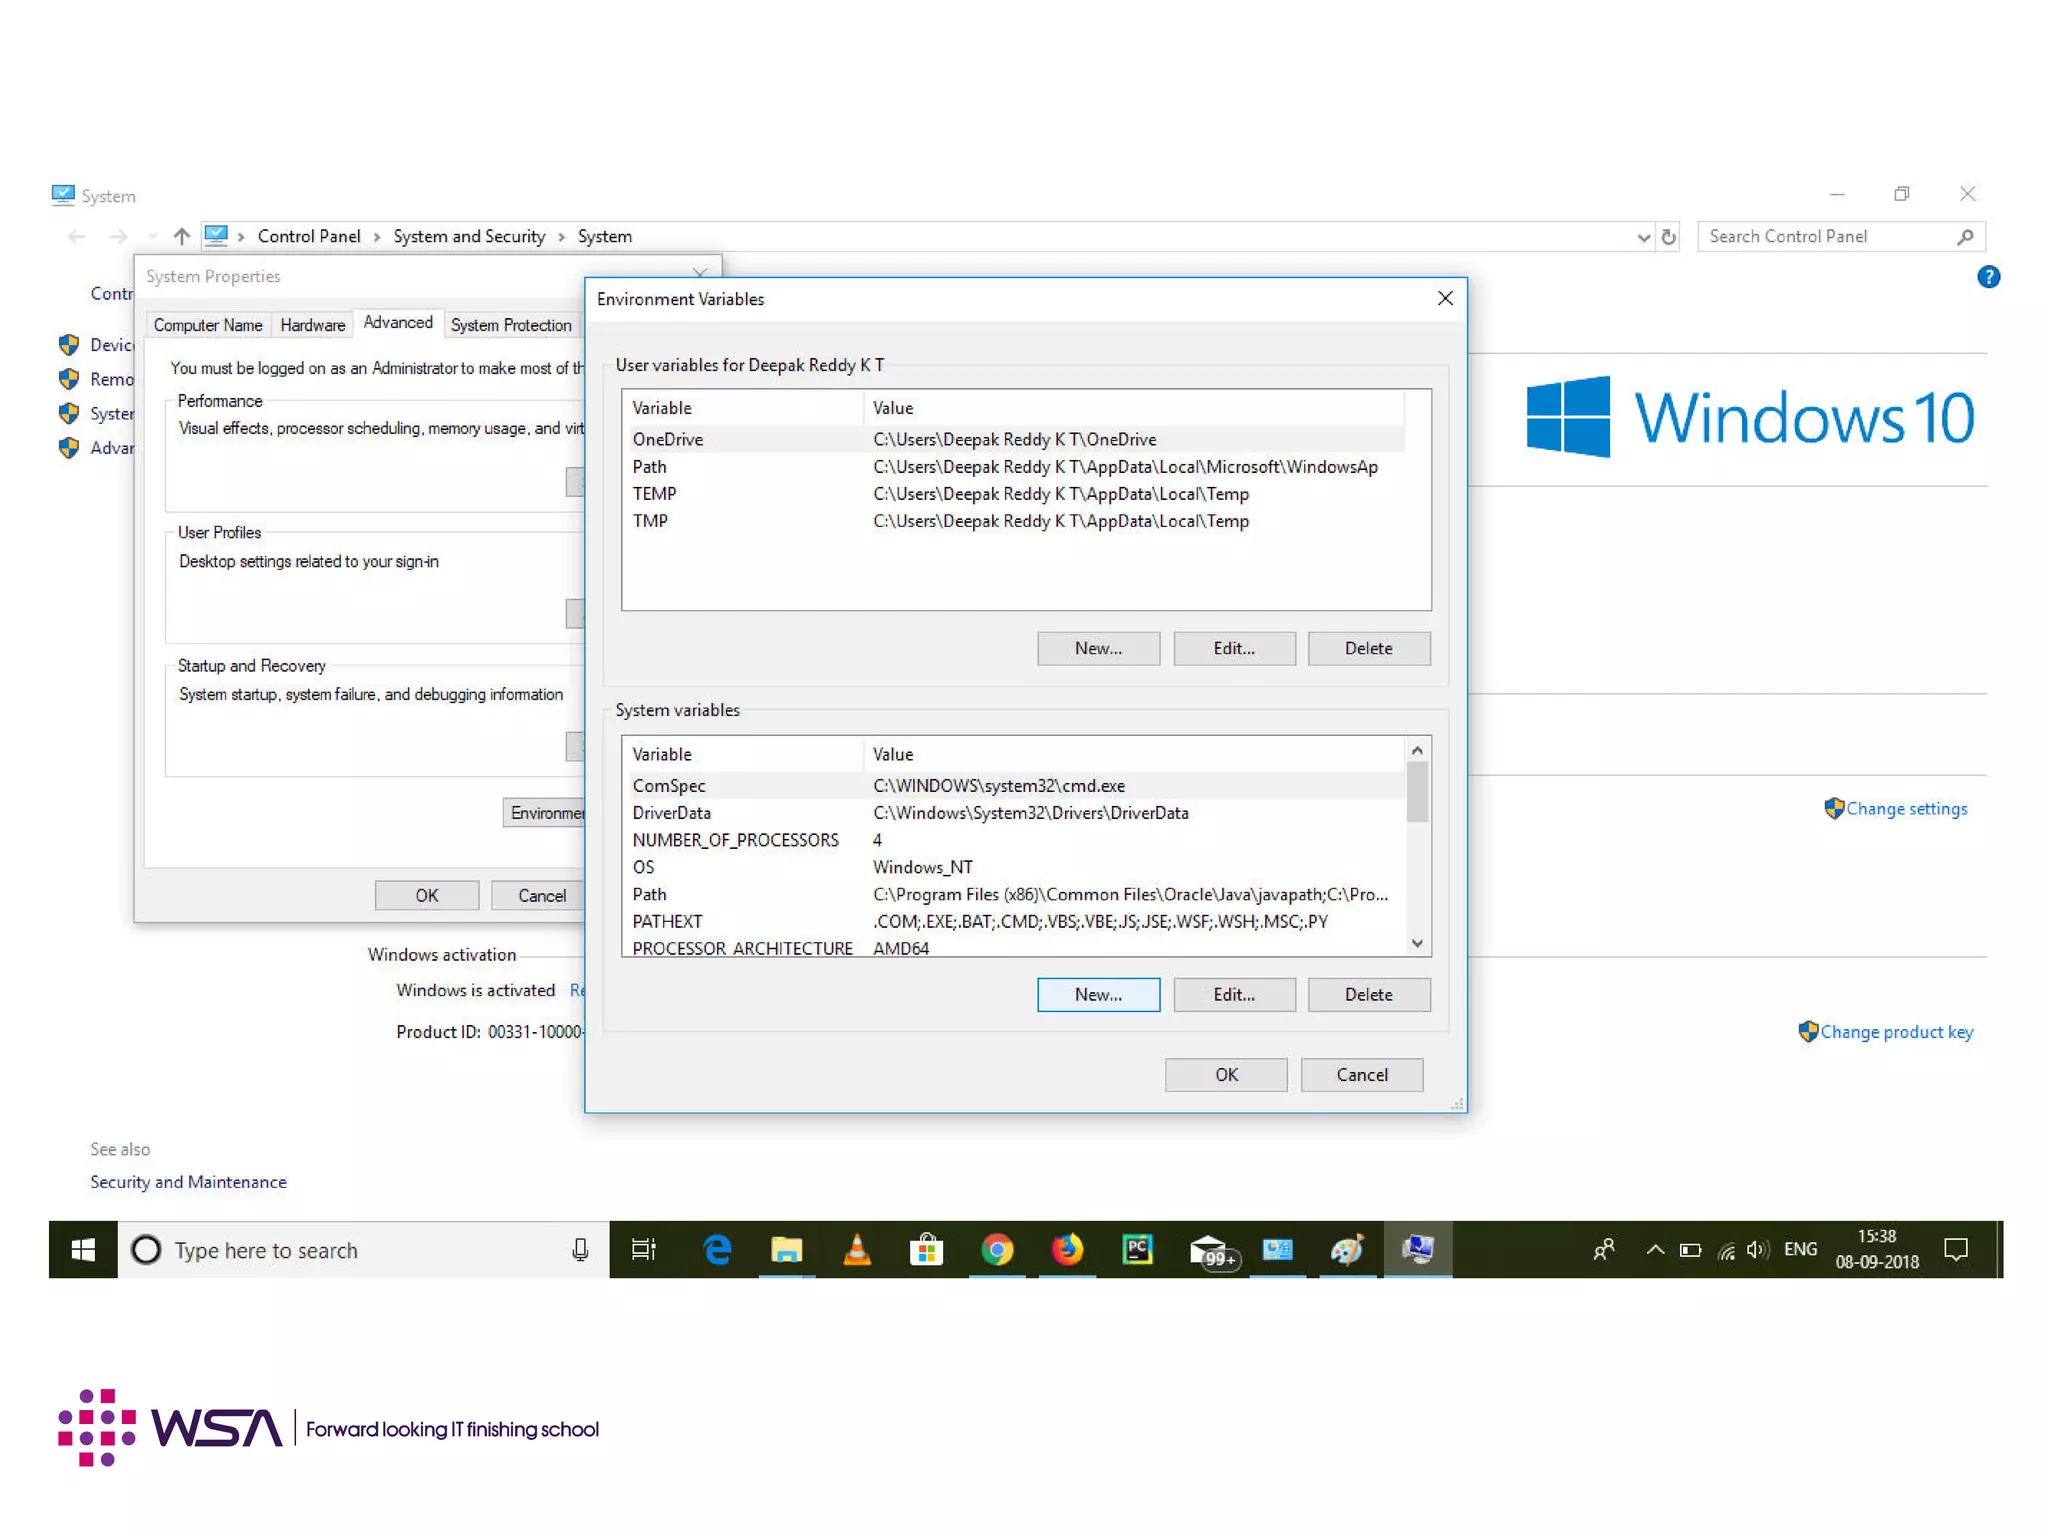Open File Explorer from the taskbar
Image resolution: width=2048 pixels, height=1535 pixels.
787,1249
